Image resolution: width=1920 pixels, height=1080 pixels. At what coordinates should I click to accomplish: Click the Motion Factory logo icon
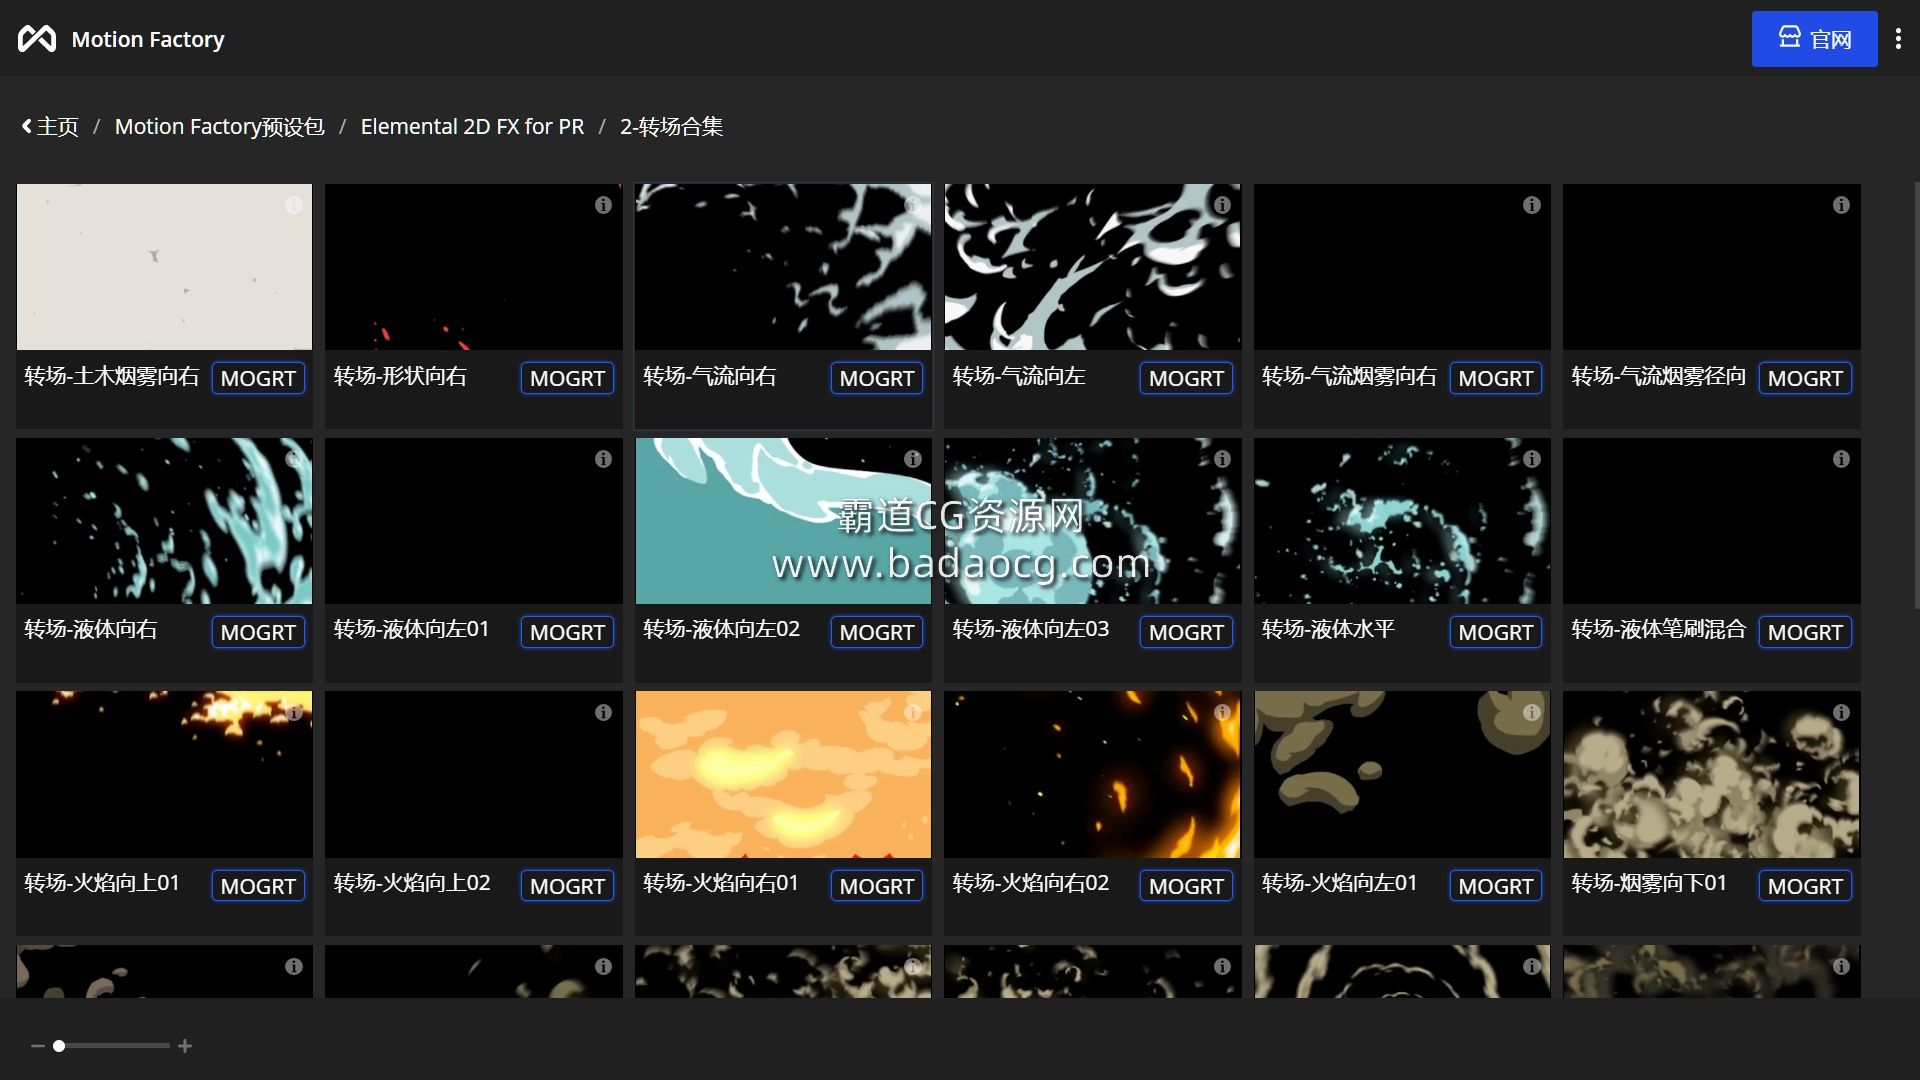click(x=37, y=39)
